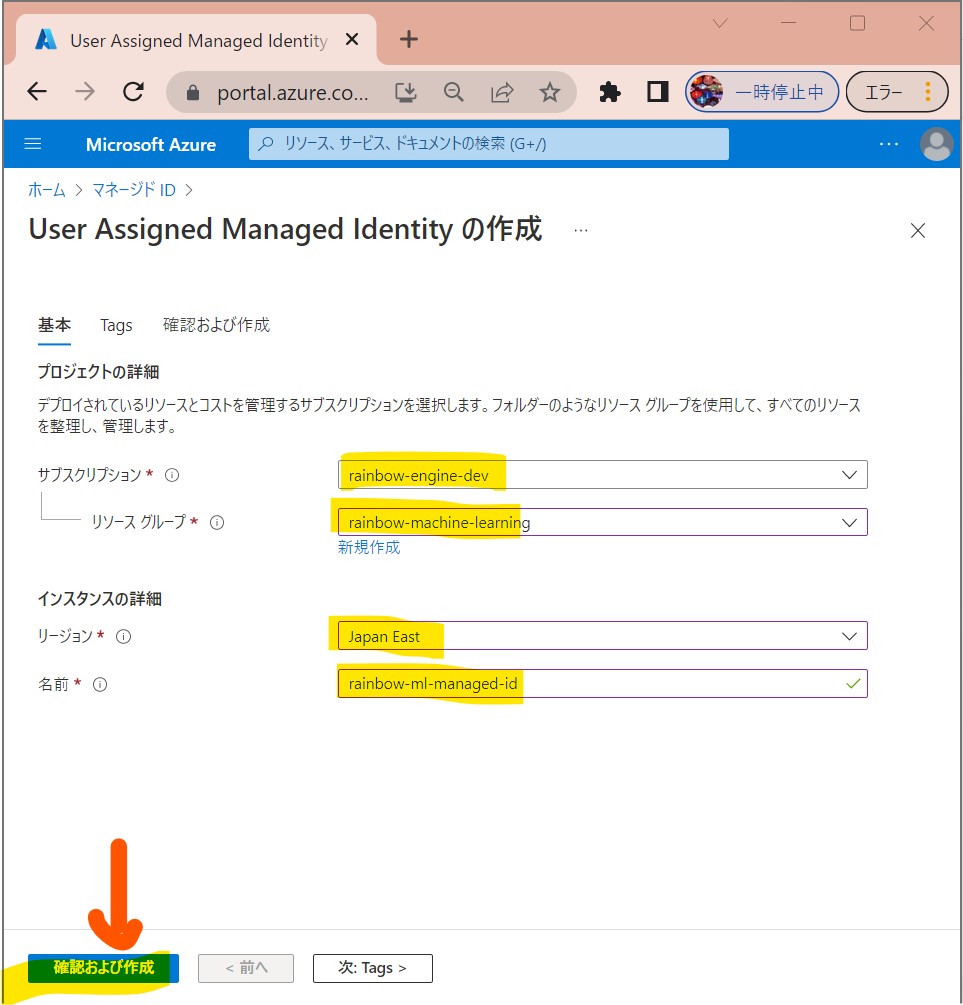Image resolution: width=963 pixels, height=1005 pixels.
Task: Switch to the 確認および作成 tab
Action: tap(217, 325)
